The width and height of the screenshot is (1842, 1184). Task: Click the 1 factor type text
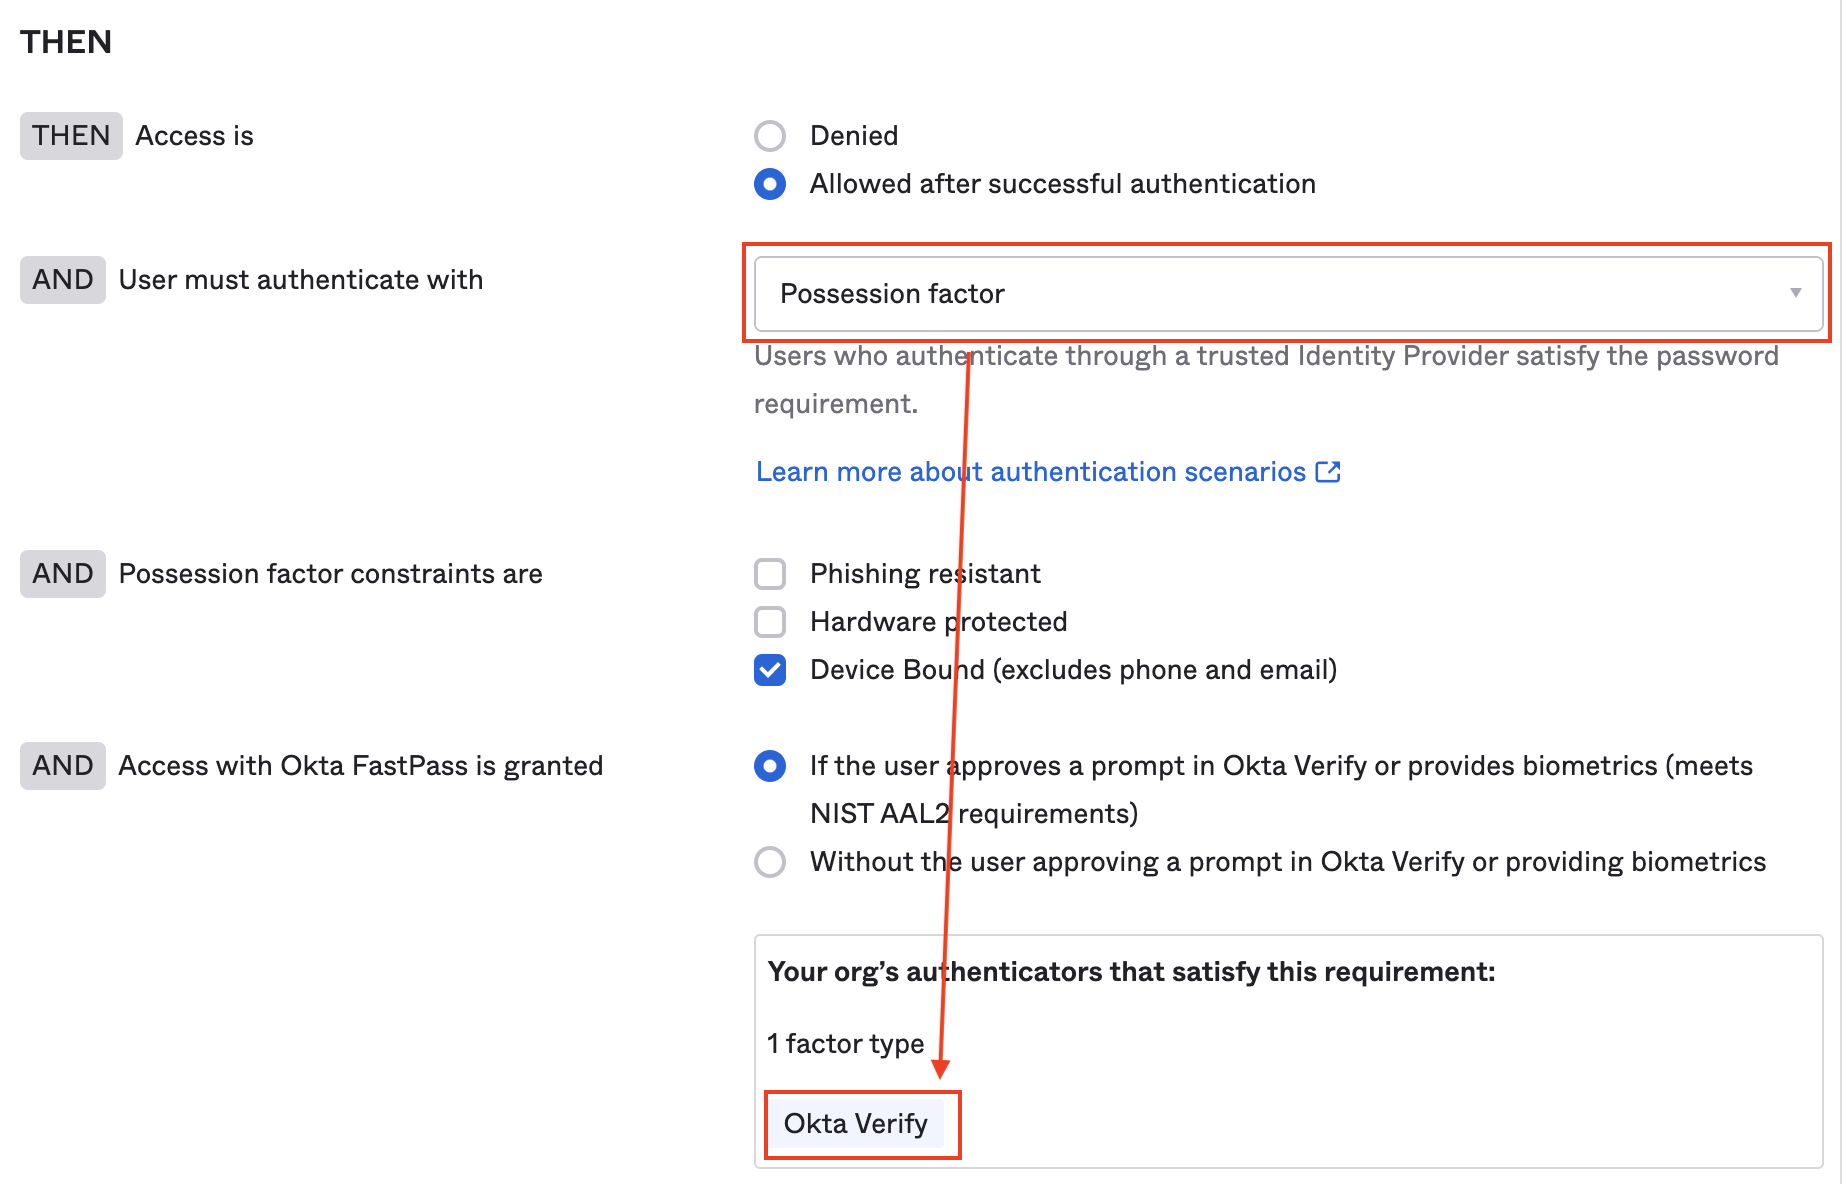(x=845, y=1044)
